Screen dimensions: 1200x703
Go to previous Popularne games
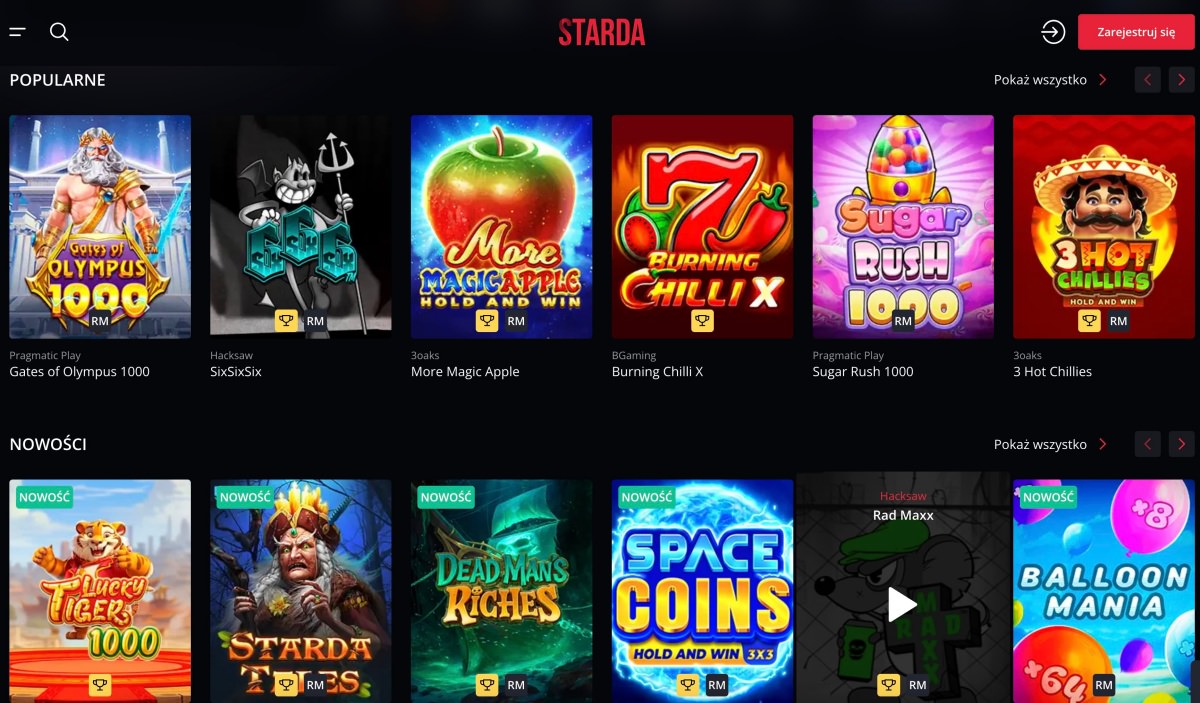(1148, 80)
